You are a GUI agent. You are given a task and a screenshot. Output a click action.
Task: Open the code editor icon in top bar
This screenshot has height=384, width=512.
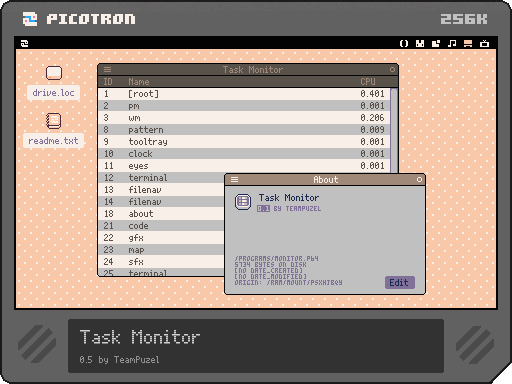tap(404, 43)
